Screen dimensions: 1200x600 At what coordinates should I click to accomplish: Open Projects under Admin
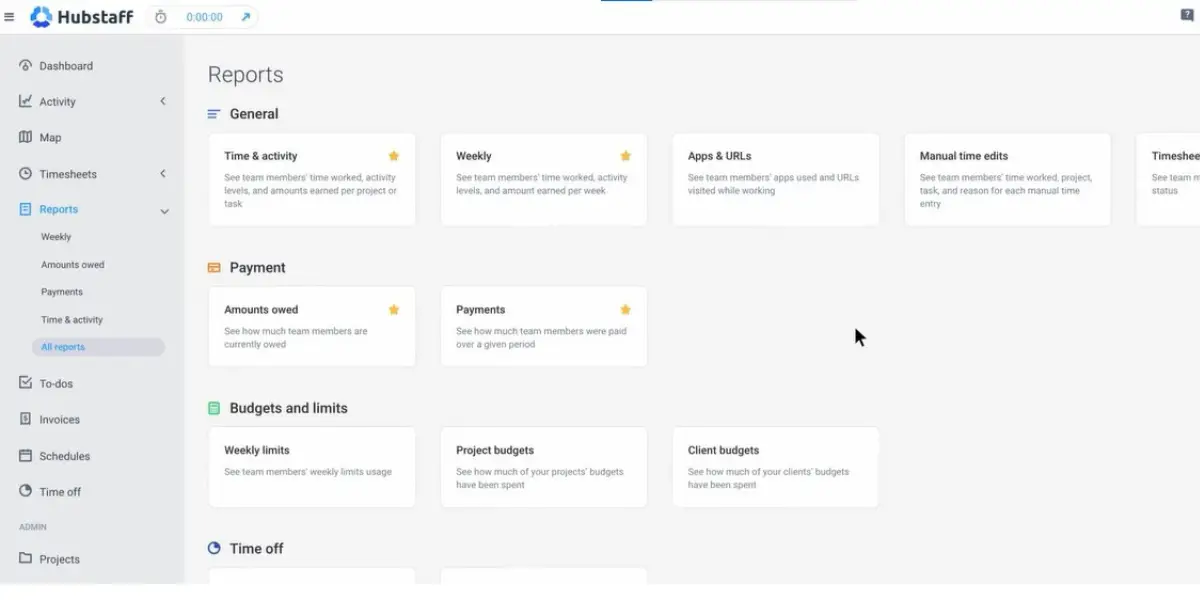click(60, 559)
